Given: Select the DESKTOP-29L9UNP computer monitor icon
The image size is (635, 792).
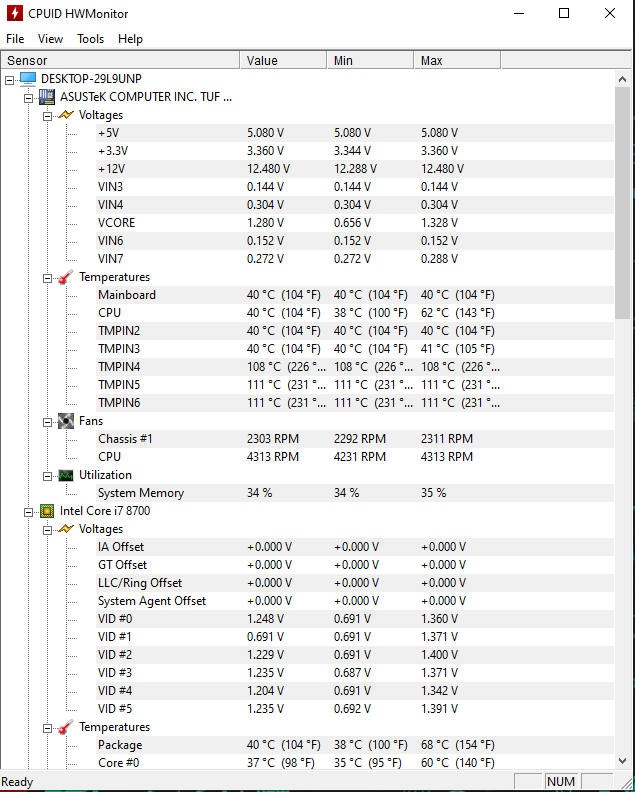Looking at the screenshot, I should point(28,79).
